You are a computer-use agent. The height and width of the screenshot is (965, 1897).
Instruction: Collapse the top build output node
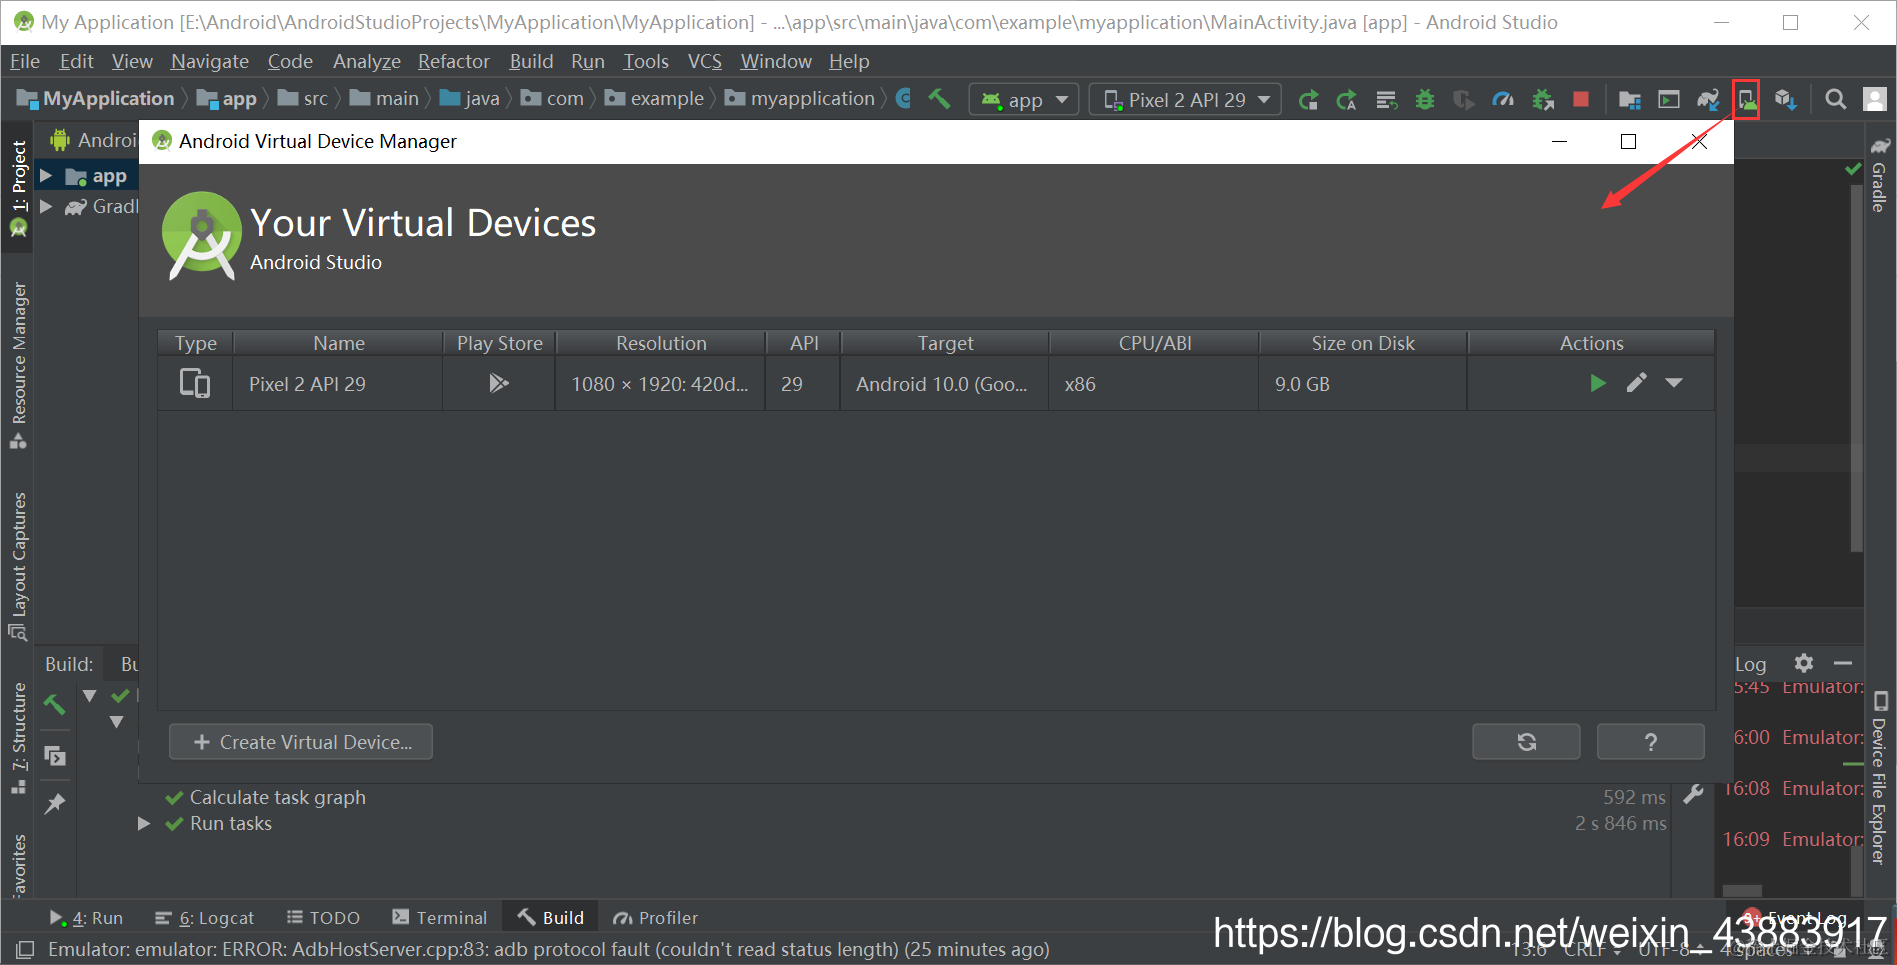(x=90, y=695)
